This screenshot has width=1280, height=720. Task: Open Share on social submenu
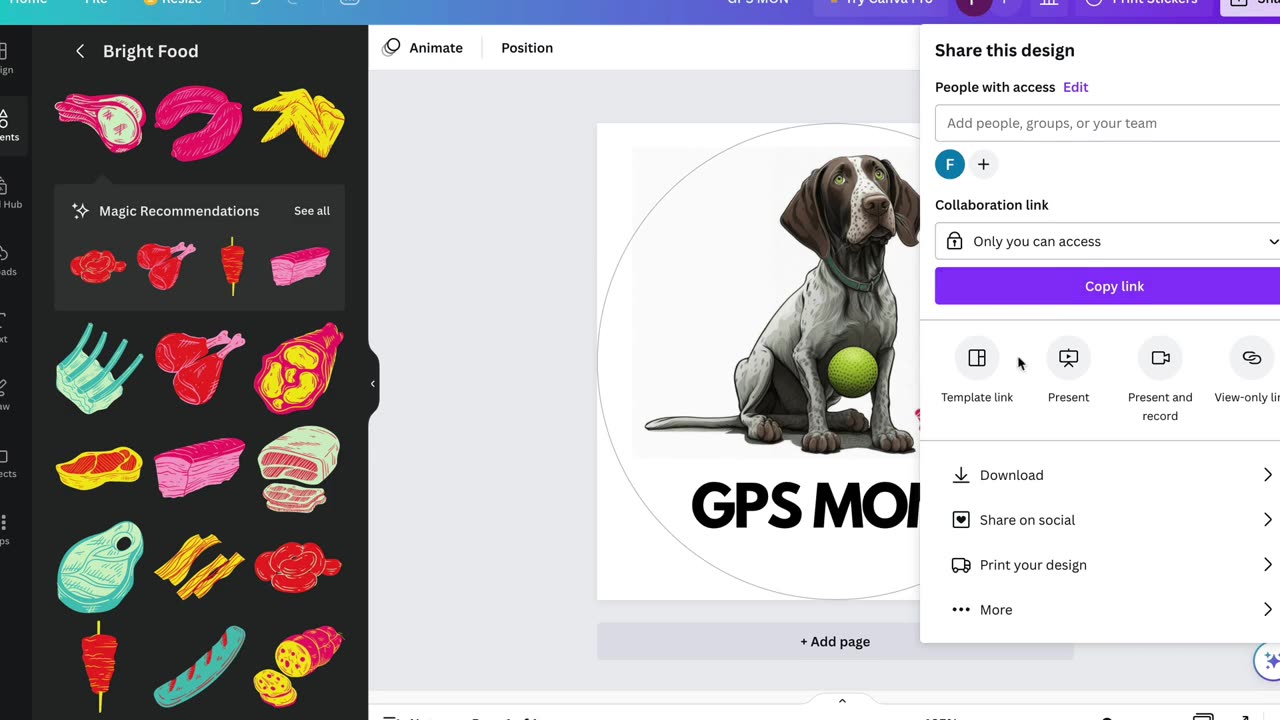click(x=1113, y=520)
